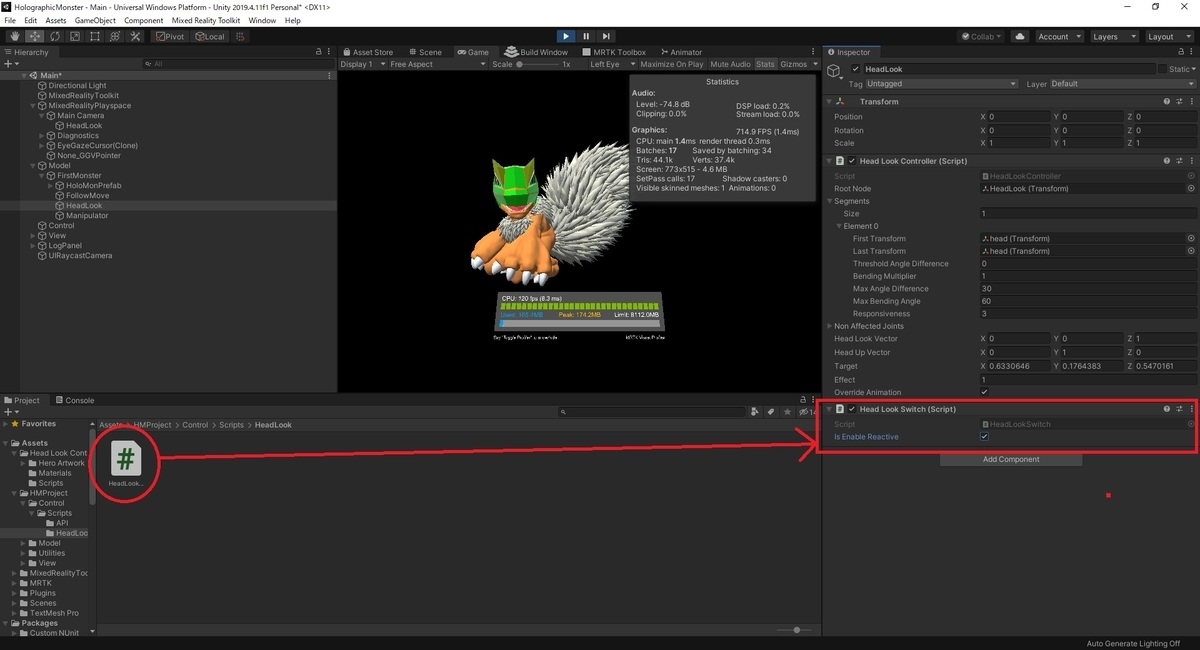Click the Hierarchy create plus button
The image size is (1200, 650).
point(11,64)
